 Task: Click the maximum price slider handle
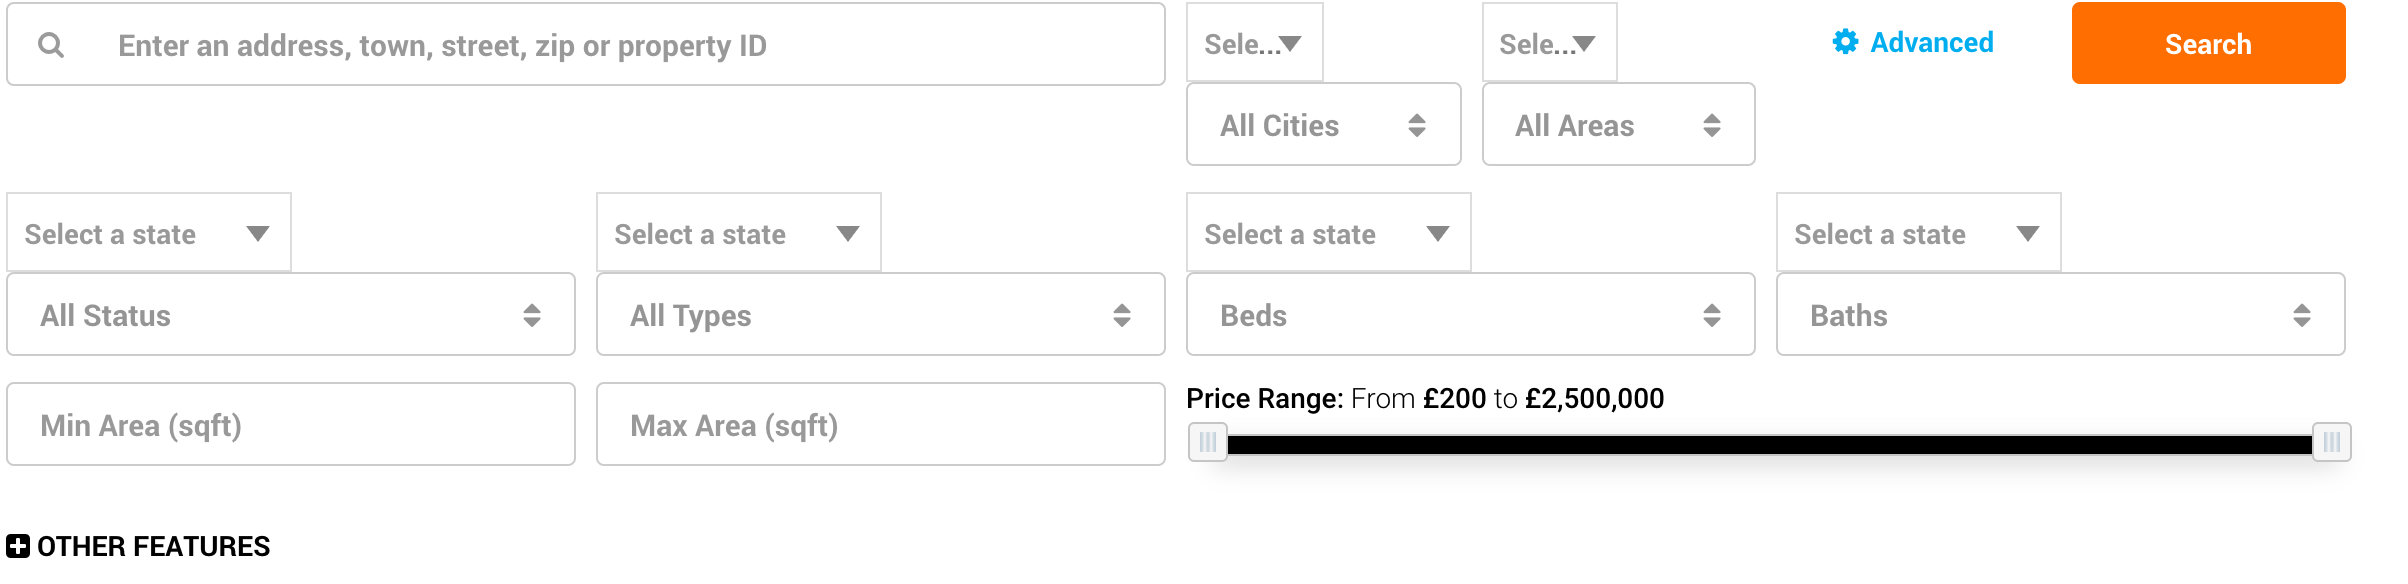tap(2331, 442)
